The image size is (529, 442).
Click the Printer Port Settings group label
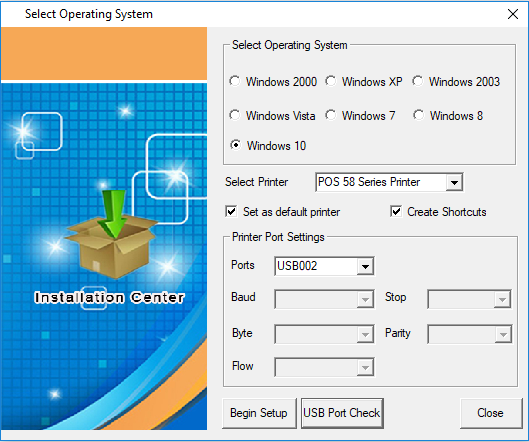coord(278,237)
